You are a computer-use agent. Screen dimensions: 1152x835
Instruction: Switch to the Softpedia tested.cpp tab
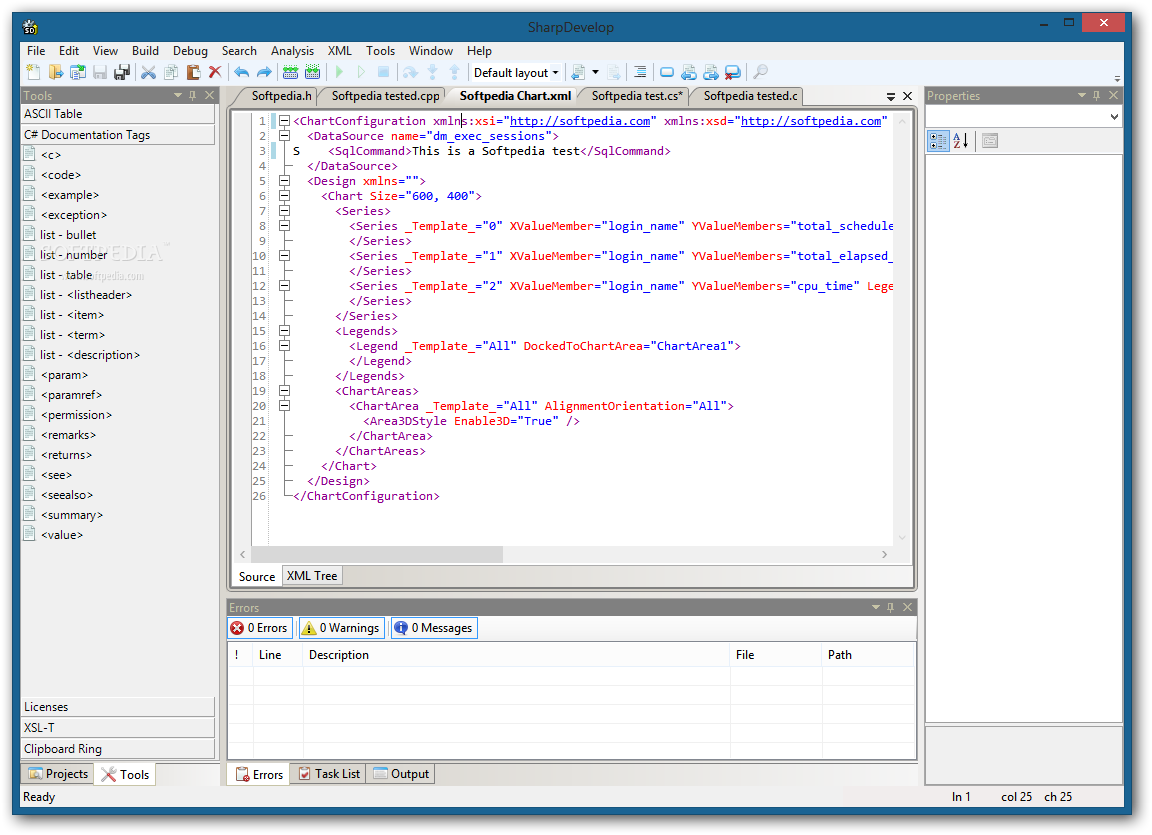click(x=386, y=96)
